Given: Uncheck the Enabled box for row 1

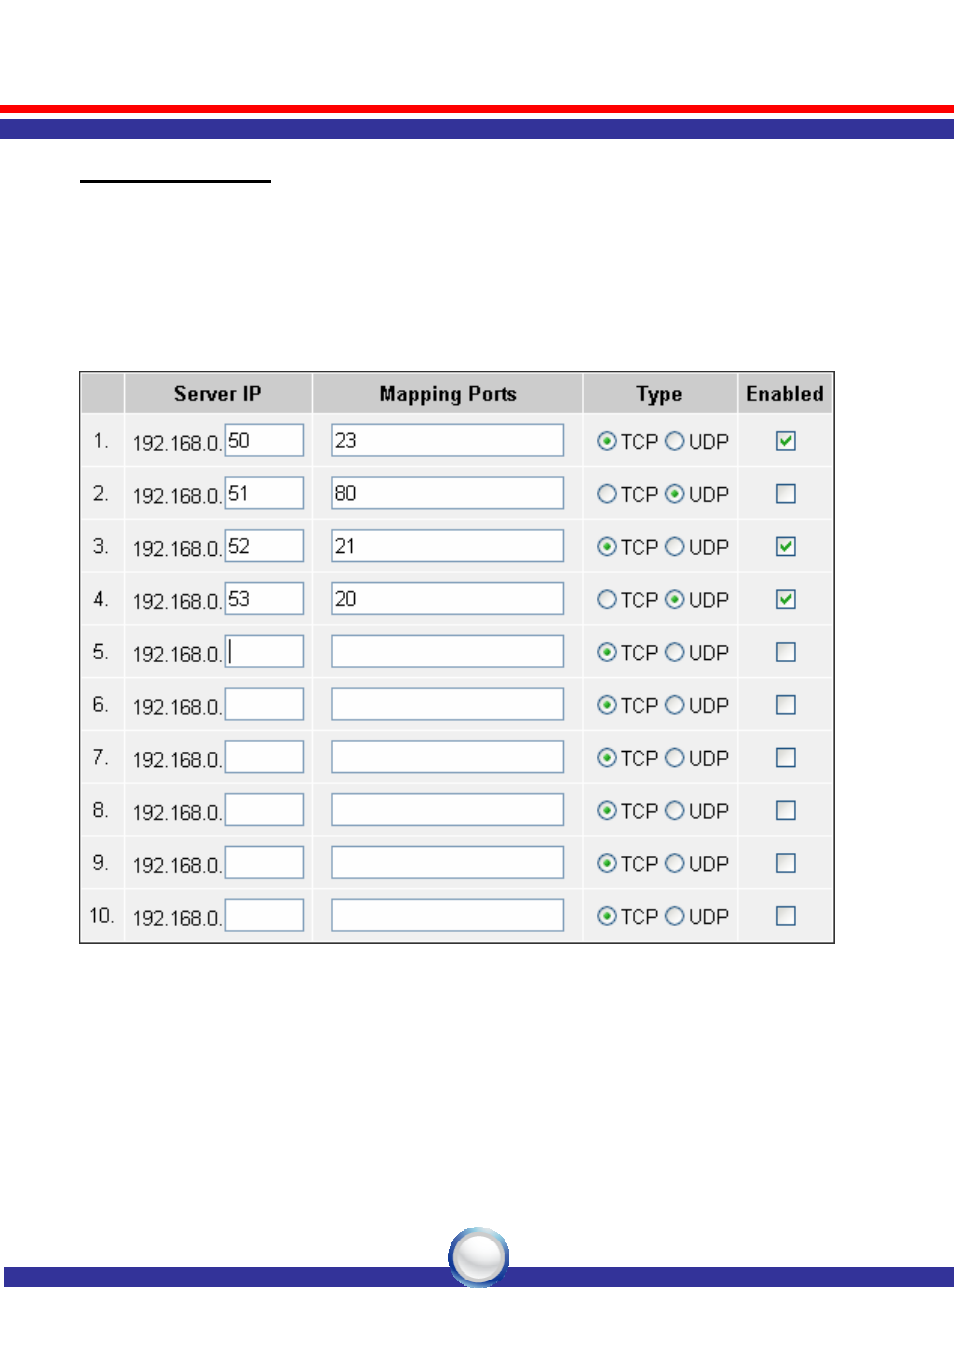Looking at the screenshot, I should (x=786, y=441).
